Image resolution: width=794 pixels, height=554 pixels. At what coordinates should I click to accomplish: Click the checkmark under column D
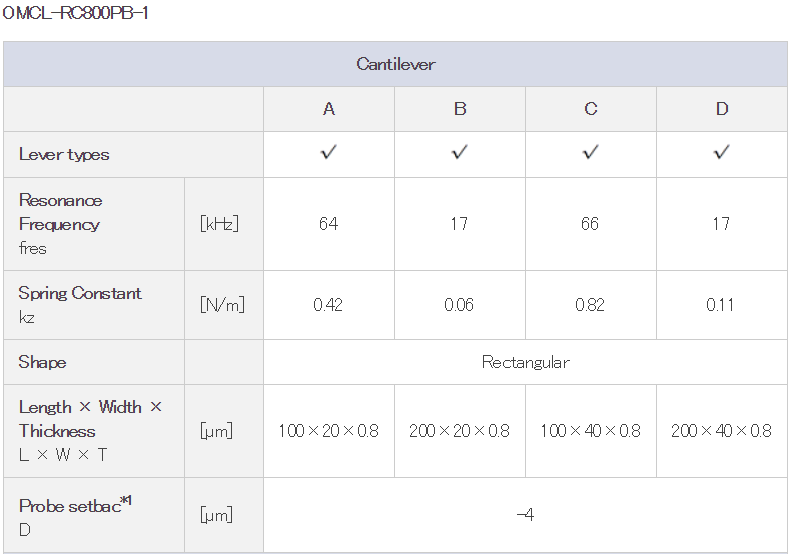coord(722,152)
